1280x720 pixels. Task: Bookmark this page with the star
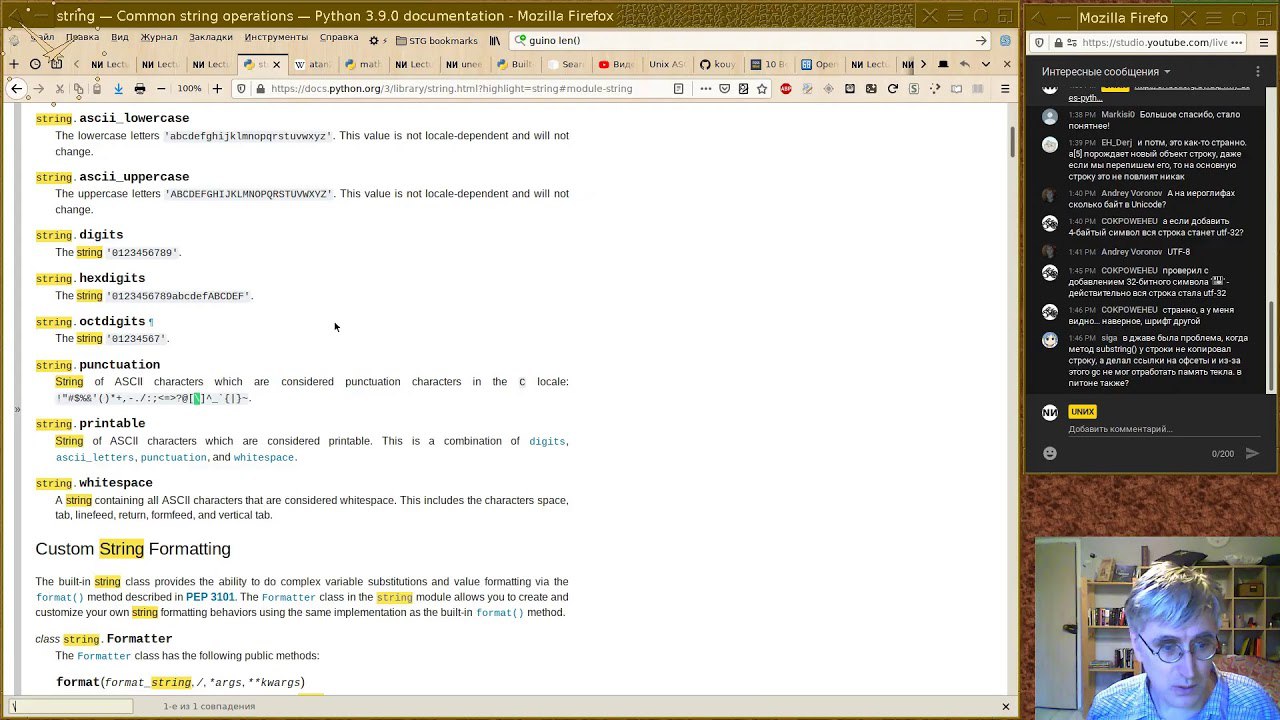tap(762, 89)
